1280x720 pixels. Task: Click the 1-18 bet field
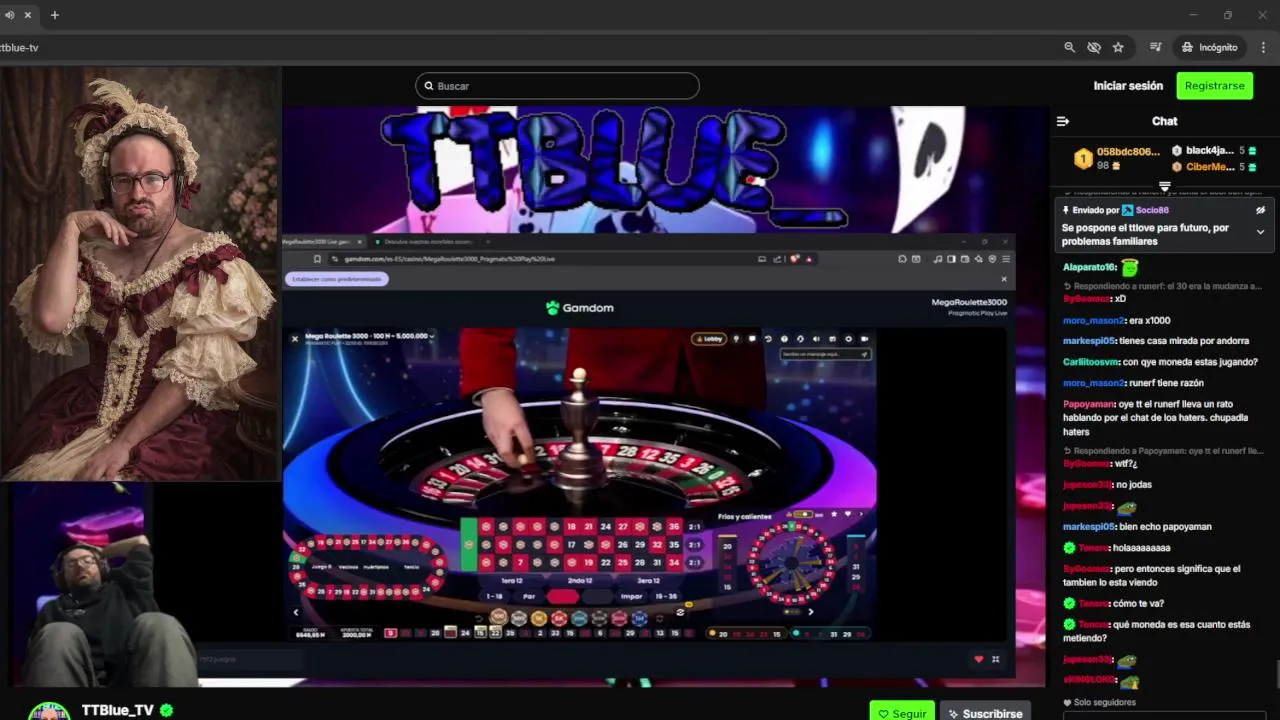tap(494, 597)
